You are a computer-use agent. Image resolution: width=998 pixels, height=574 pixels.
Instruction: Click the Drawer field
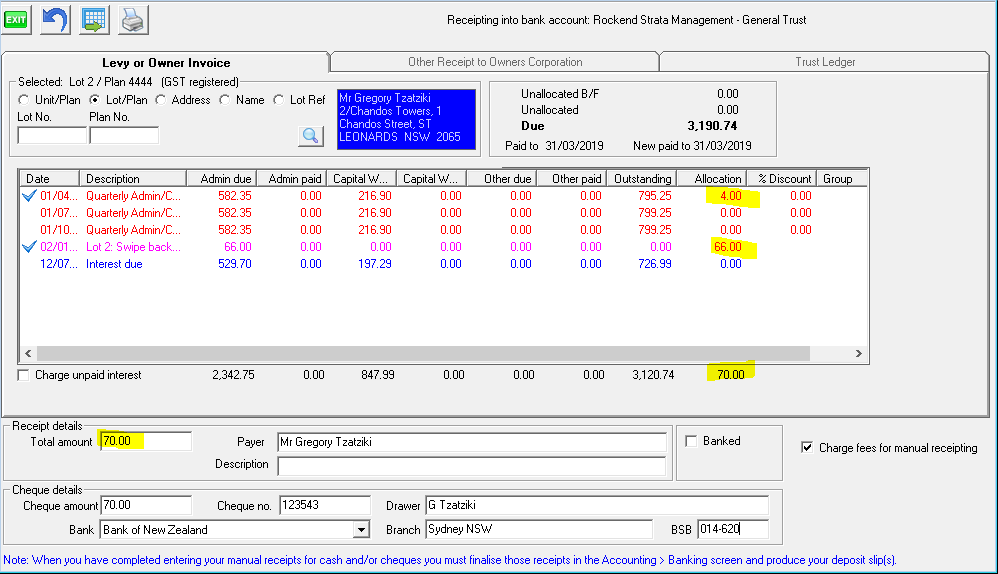[597, 505]
